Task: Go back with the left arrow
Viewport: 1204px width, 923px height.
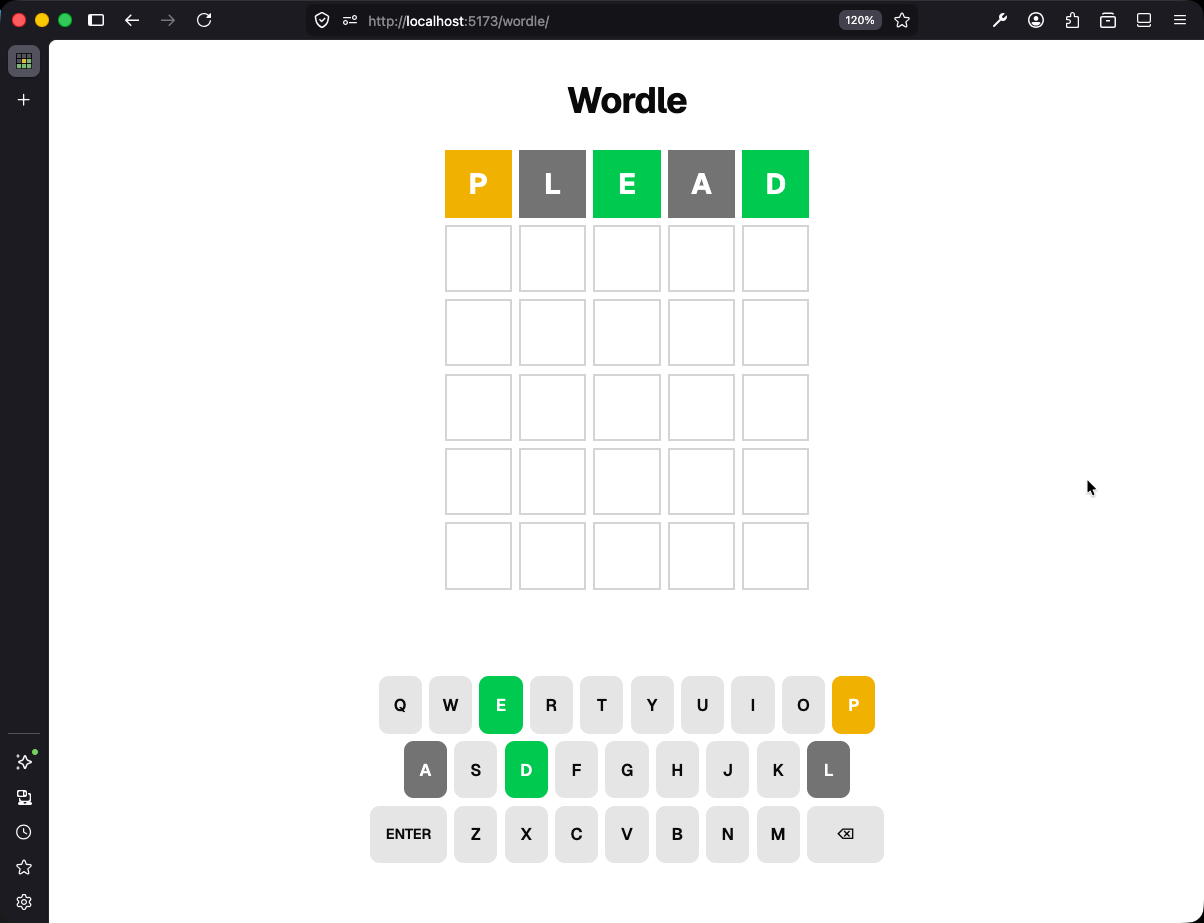Action: point(132,20)
